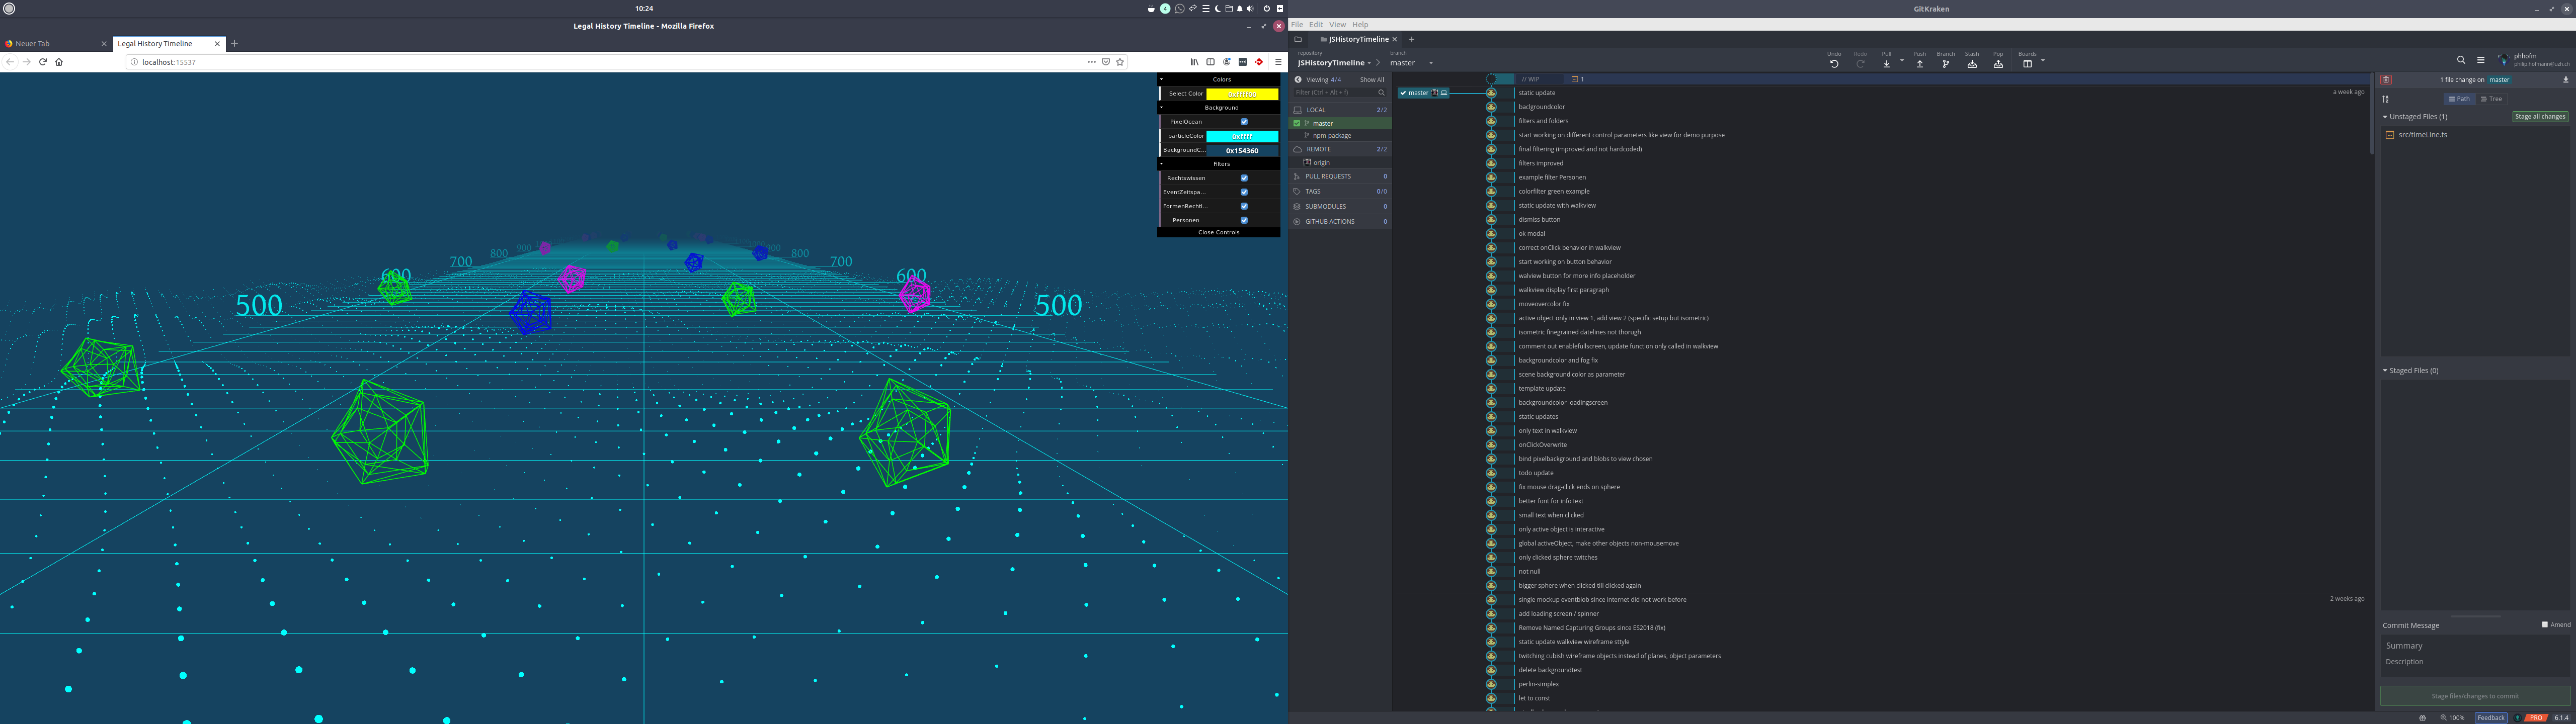The height and width of the screenshot is (724, 2576).
Task: Click Stage files/changes to commit button
Action: 2475,696
